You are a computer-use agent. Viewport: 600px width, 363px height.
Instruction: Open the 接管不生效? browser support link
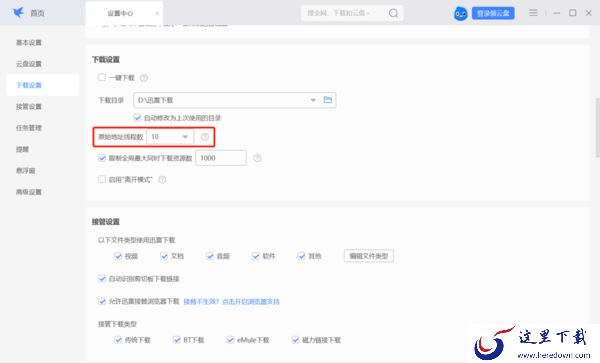point(231,302)
